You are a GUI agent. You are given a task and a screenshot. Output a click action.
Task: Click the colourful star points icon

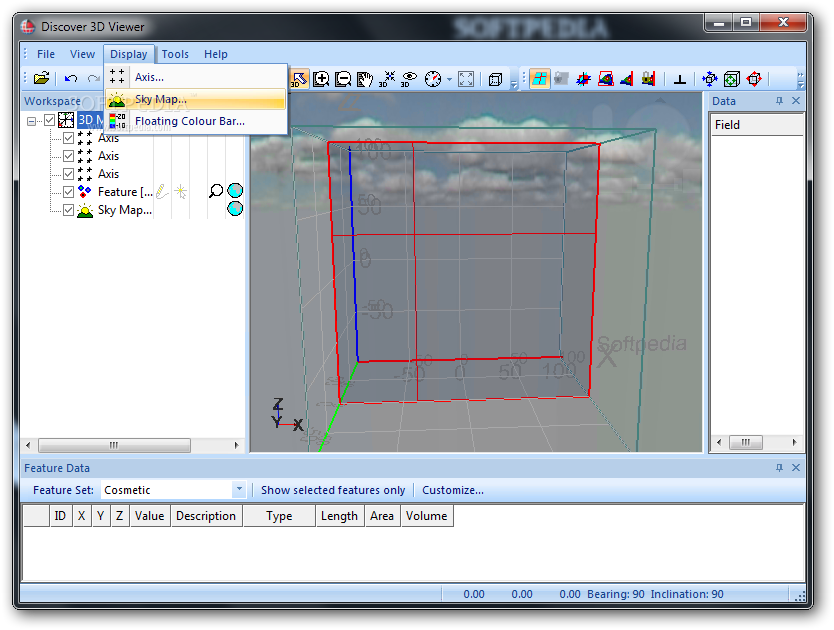coord(583,79)
